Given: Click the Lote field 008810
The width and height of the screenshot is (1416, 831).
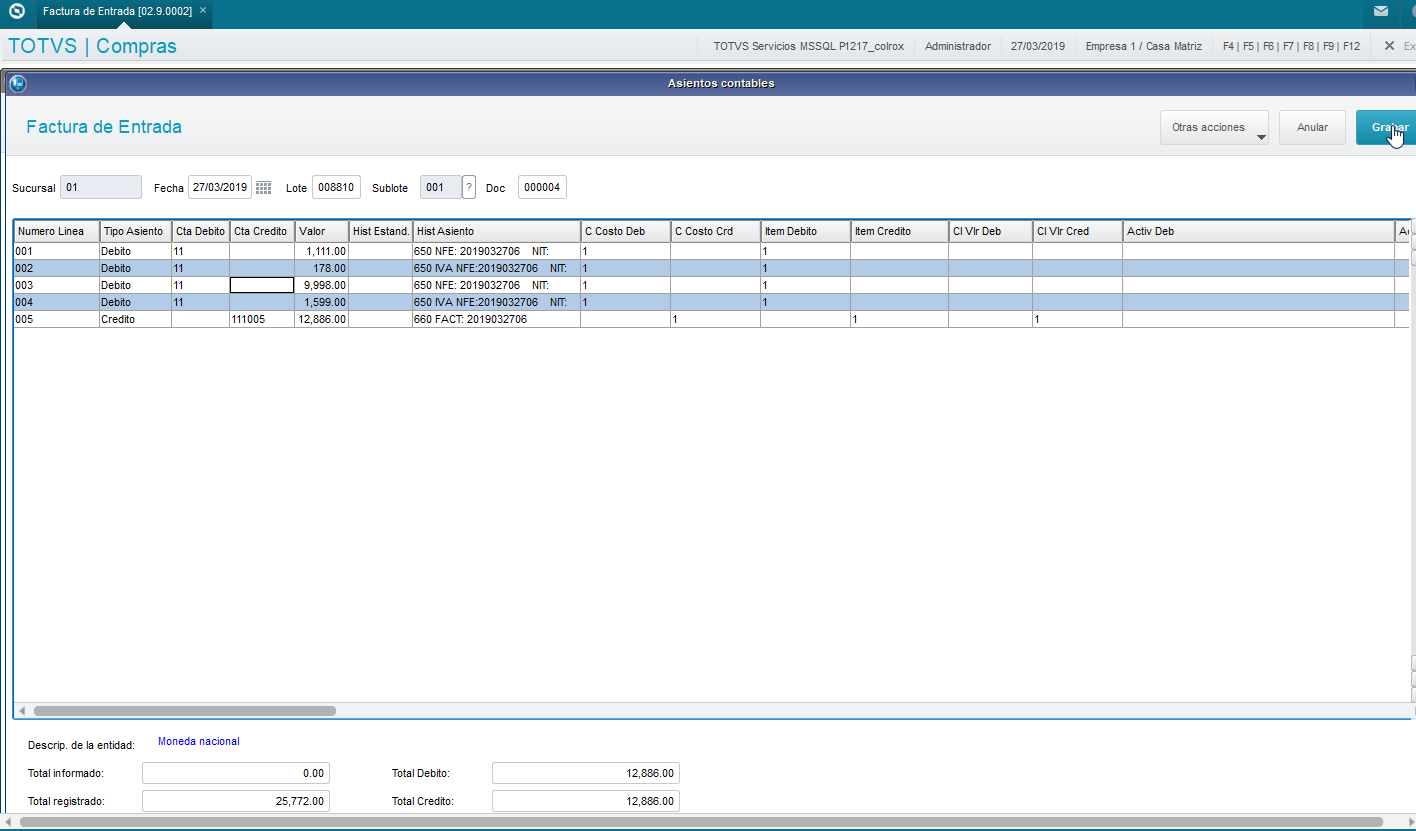Looking at the screenshot, I should (336, 187).
